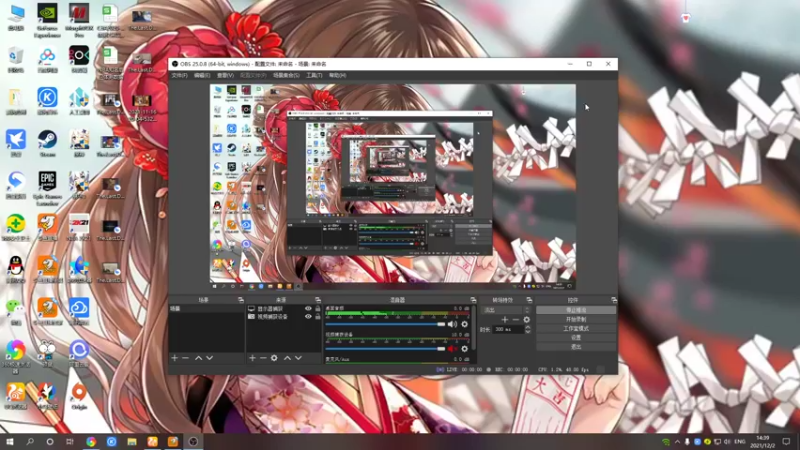Viewport: 800px width, 450px height.
Task: Hide the display capture source with its eye icon
Action: coord(308,309)
